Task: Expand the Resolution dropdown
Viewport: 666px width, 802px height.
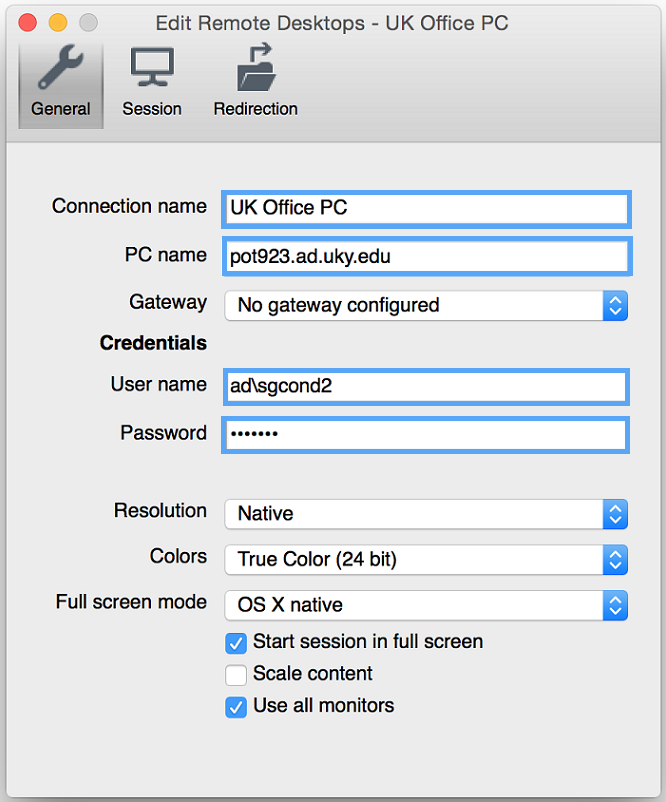Action: [x=426, y=514]
